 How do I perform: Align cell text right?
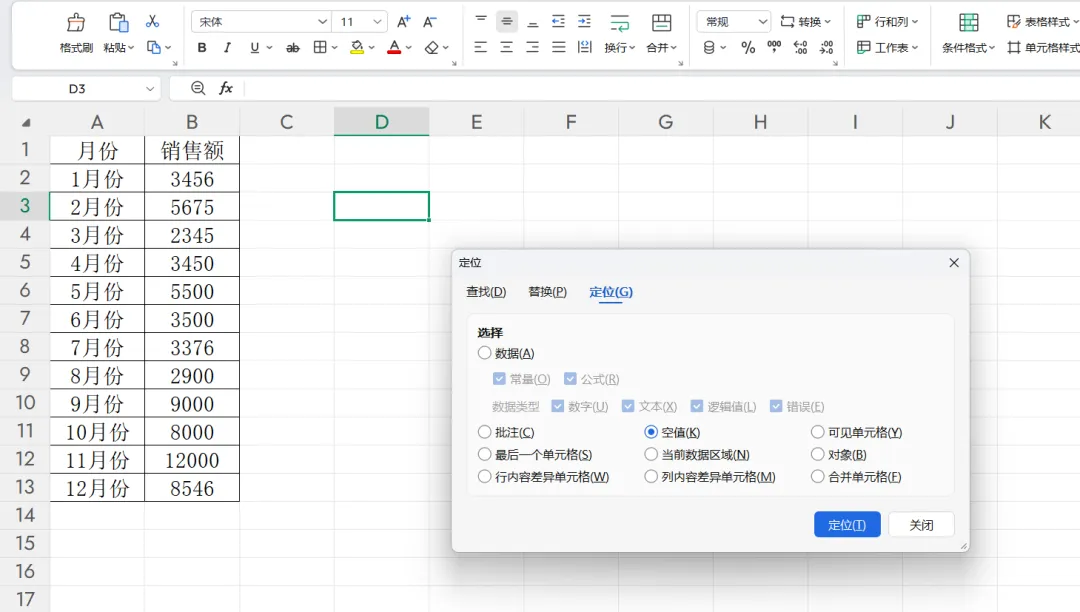pyautogui.click(x=532, y=48)
